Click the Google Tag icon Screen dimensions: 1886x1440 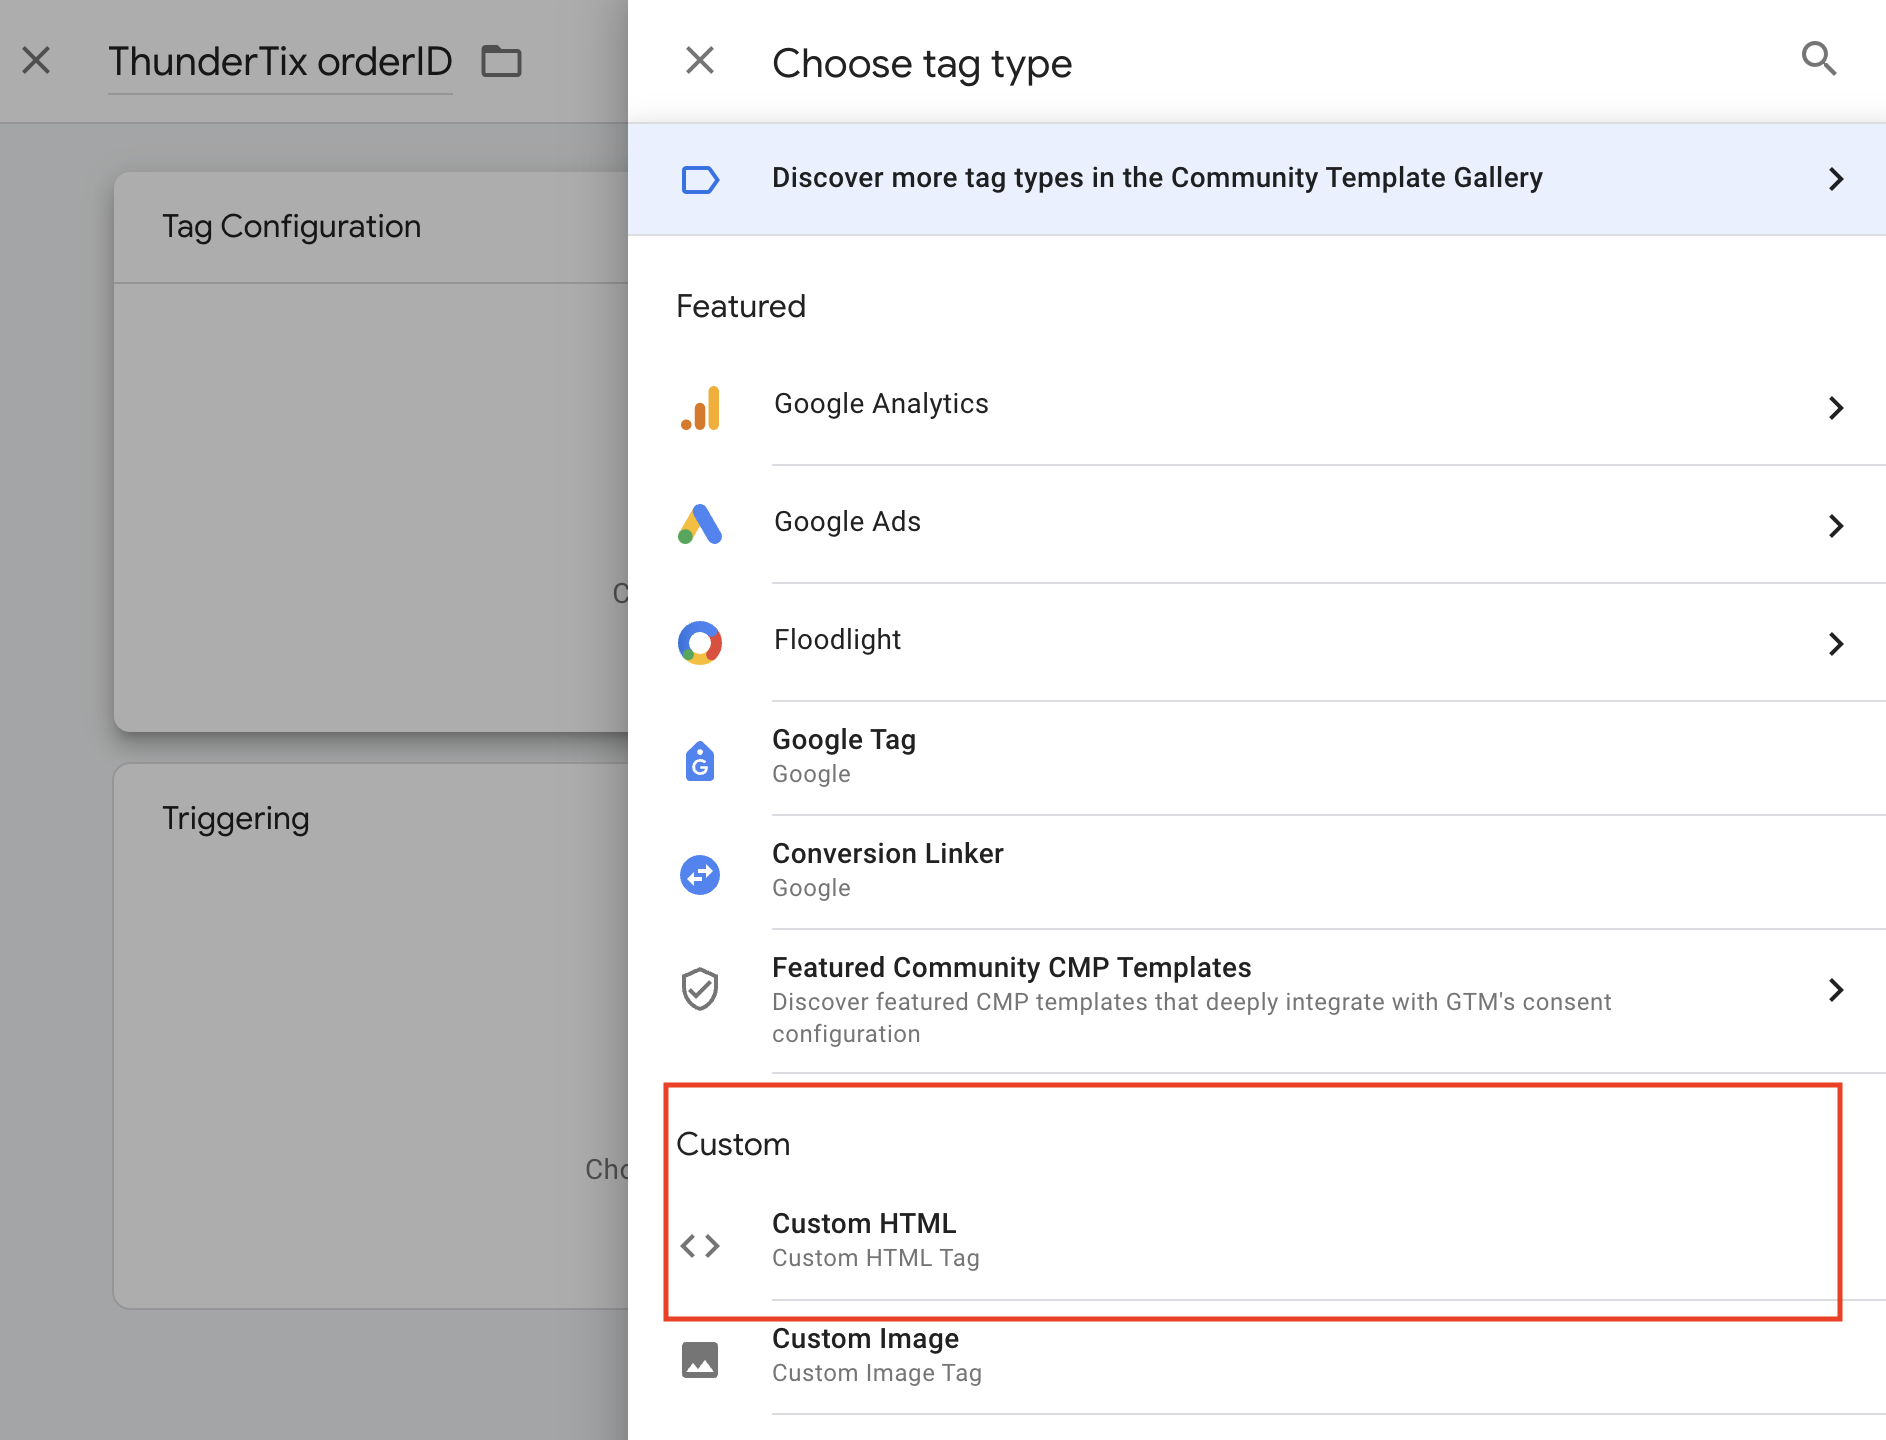700,761
